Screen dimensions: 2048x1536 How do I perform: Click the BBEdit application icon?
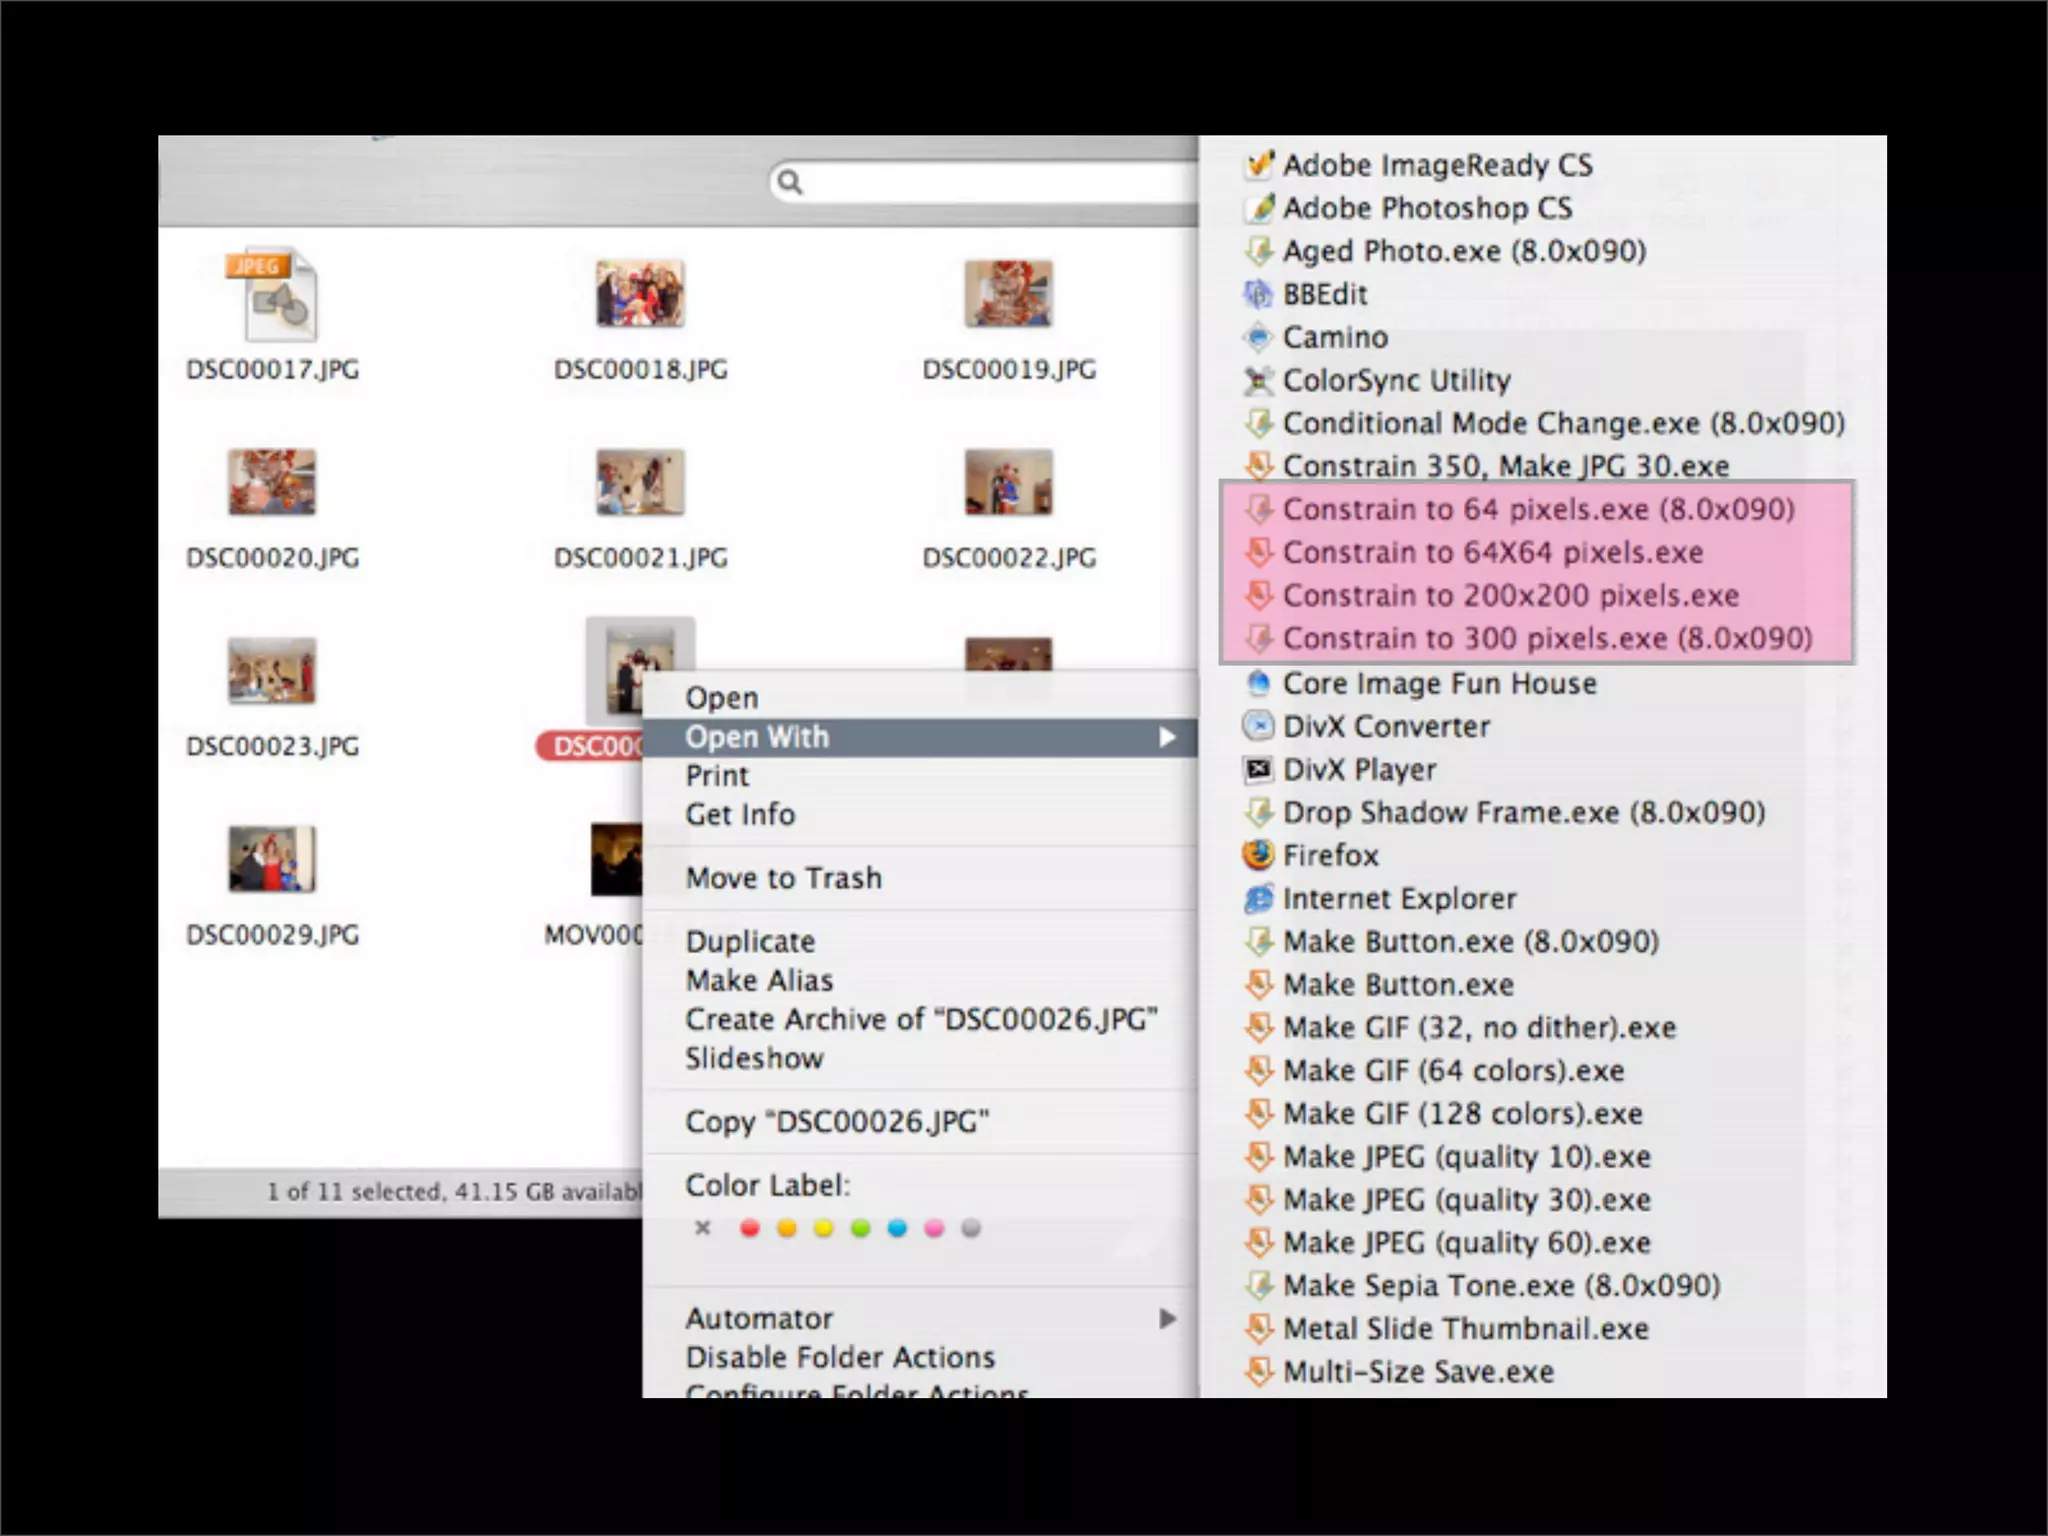coord(1258,294)
